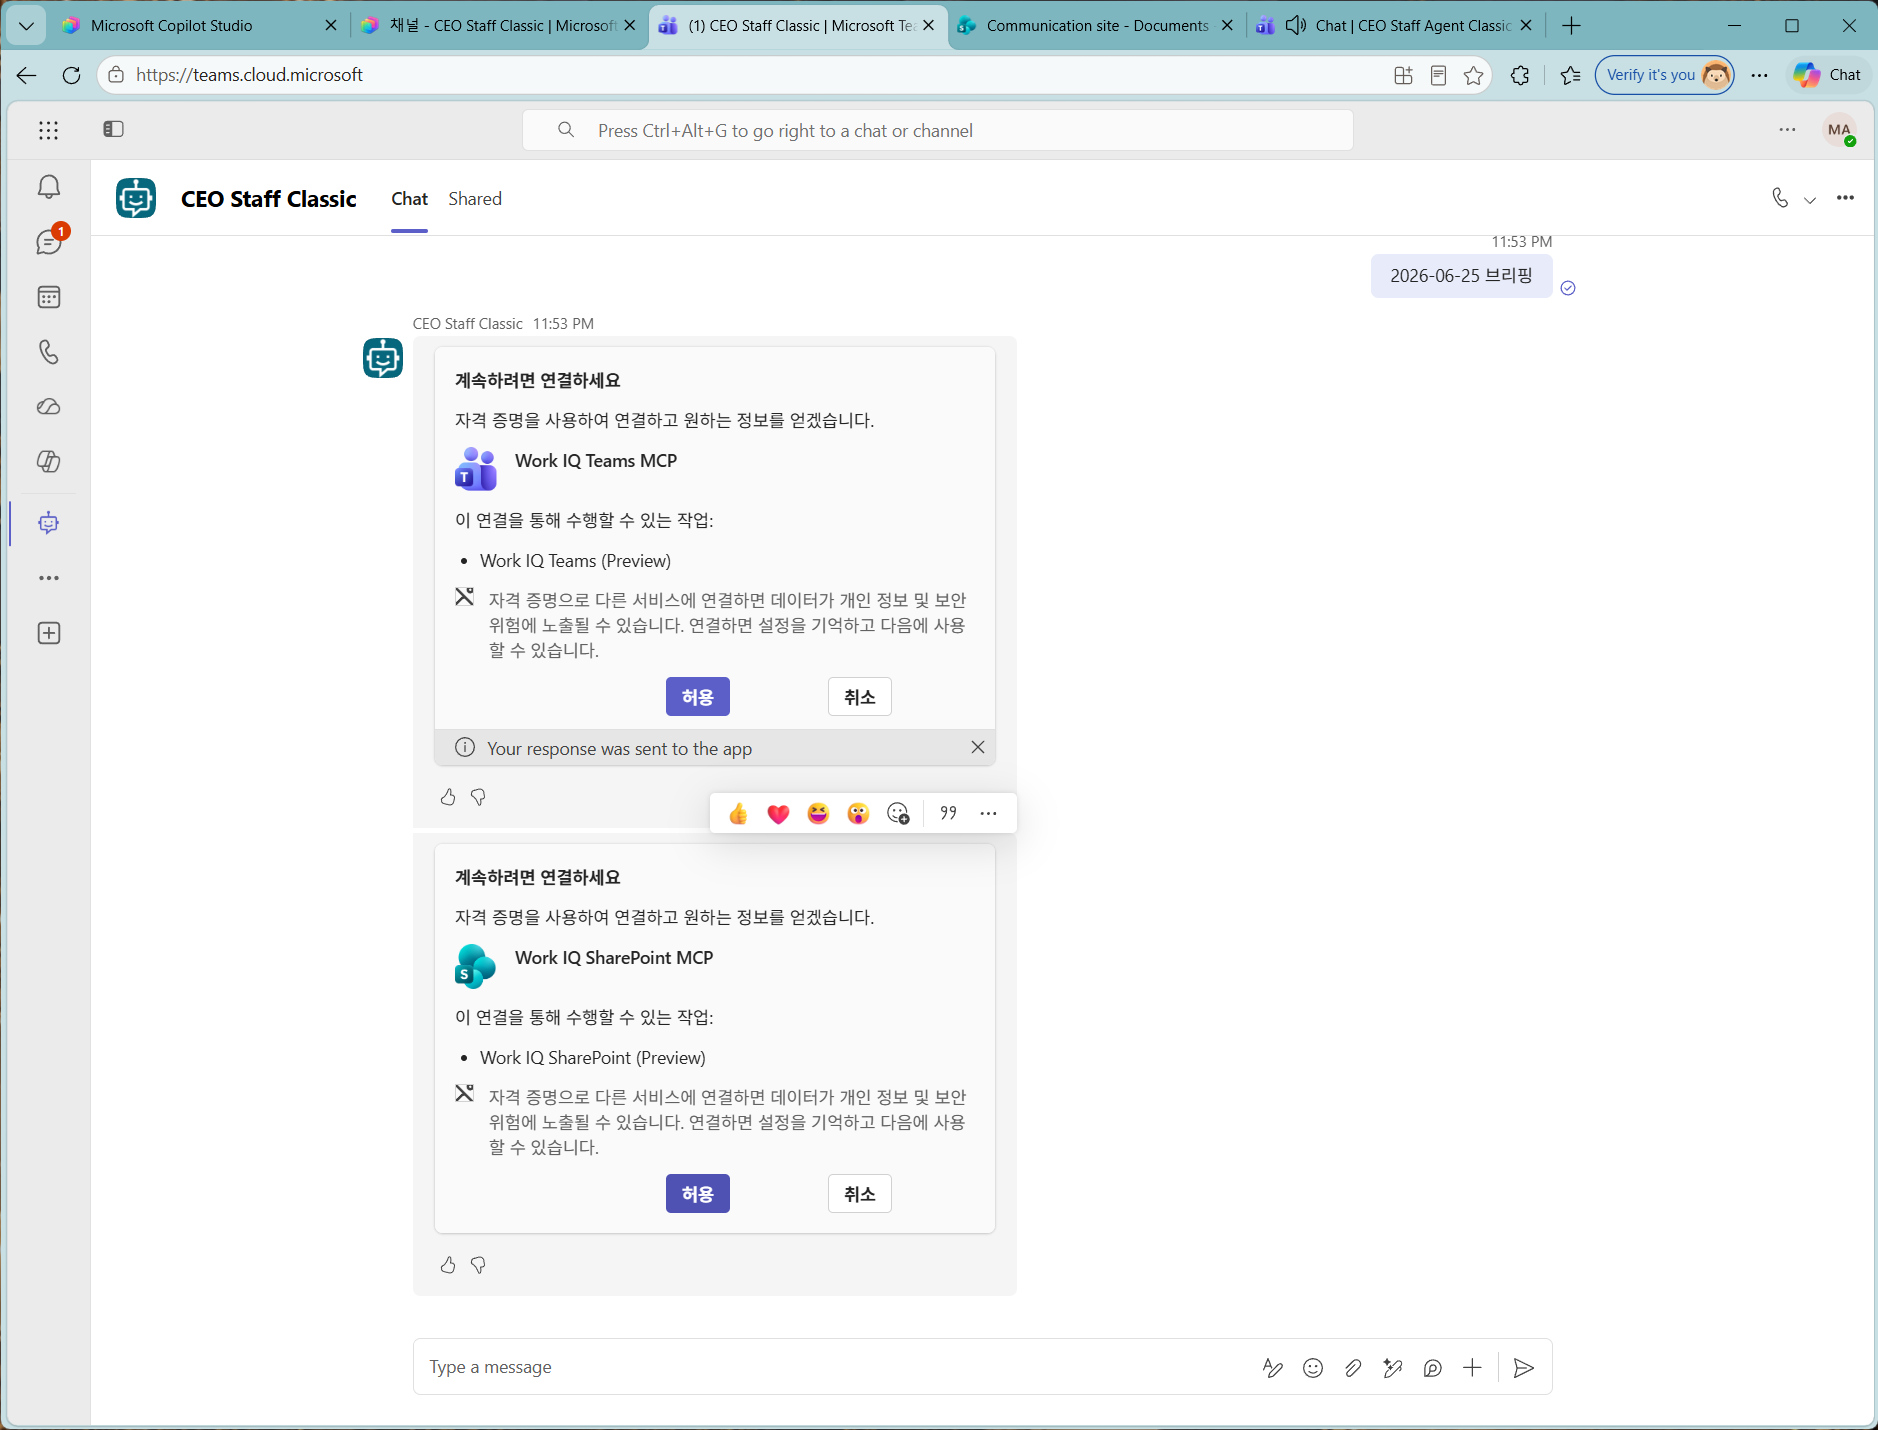
Task: Open Teams Settings and more menu
Action: (1787, 130)
